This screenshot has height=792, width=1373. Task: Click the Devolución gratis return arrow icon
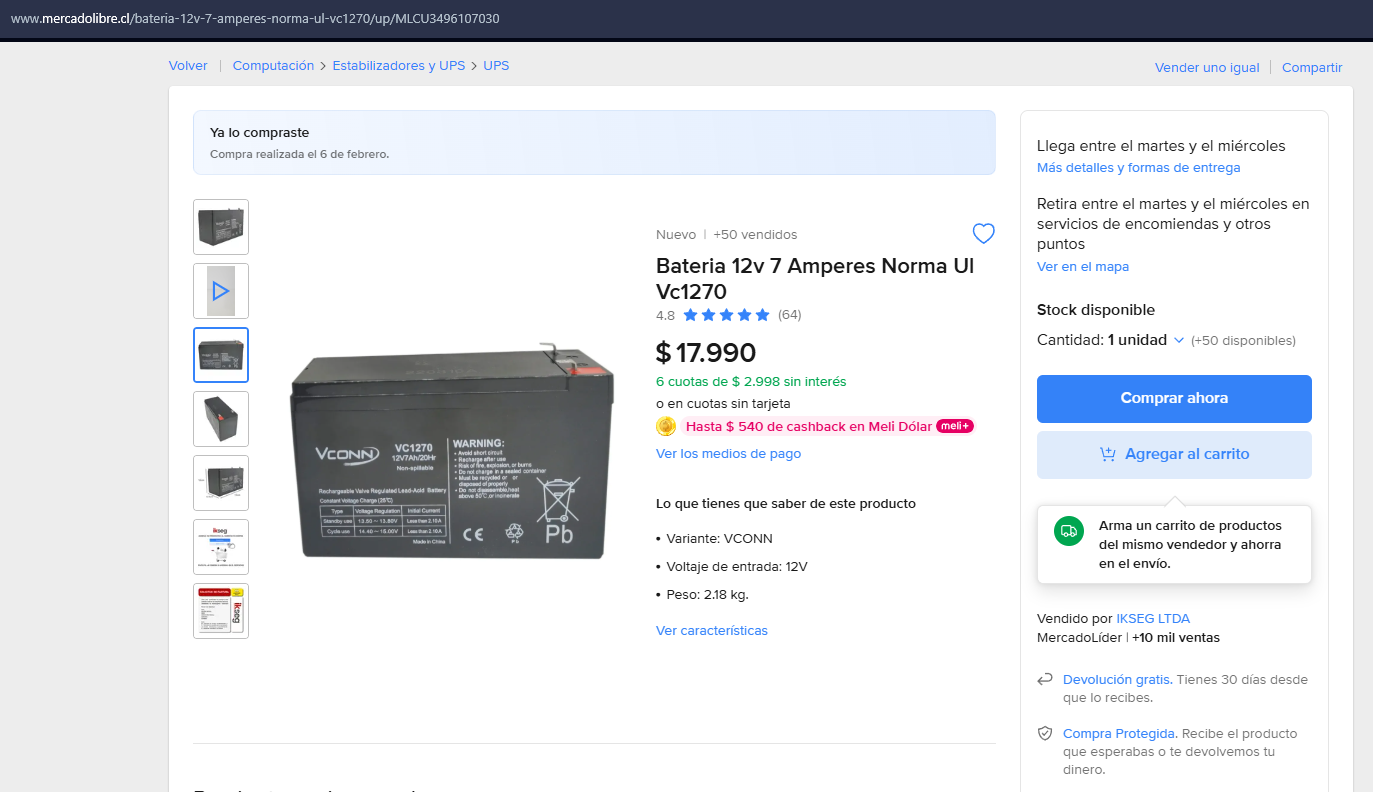click(x=1045, y=680)
